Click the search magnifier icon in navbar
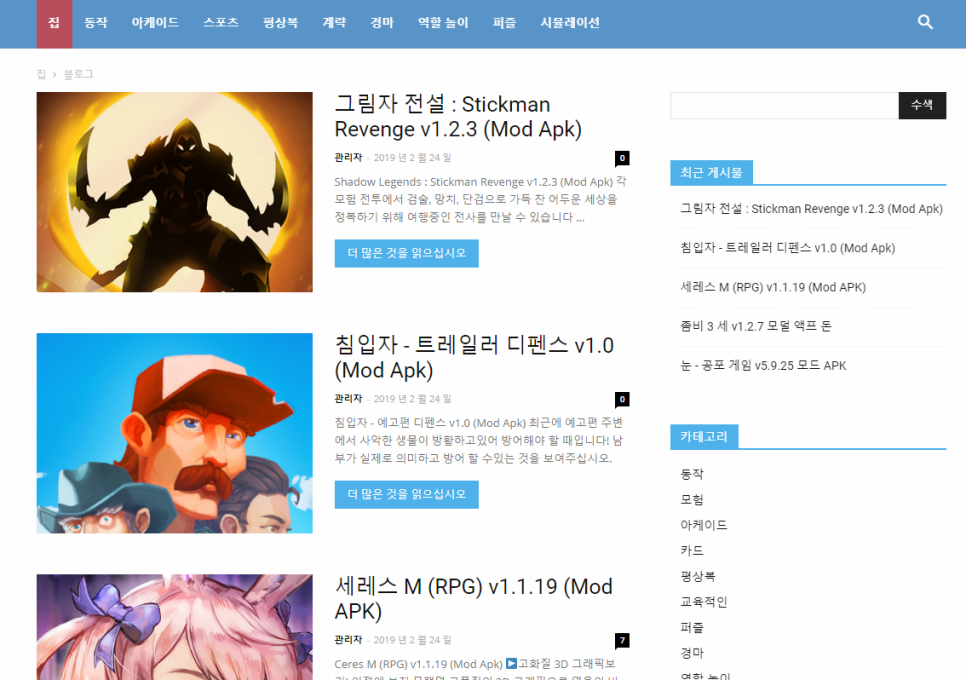The height and width of the screenshot is (680, 966). click(925, 22)
